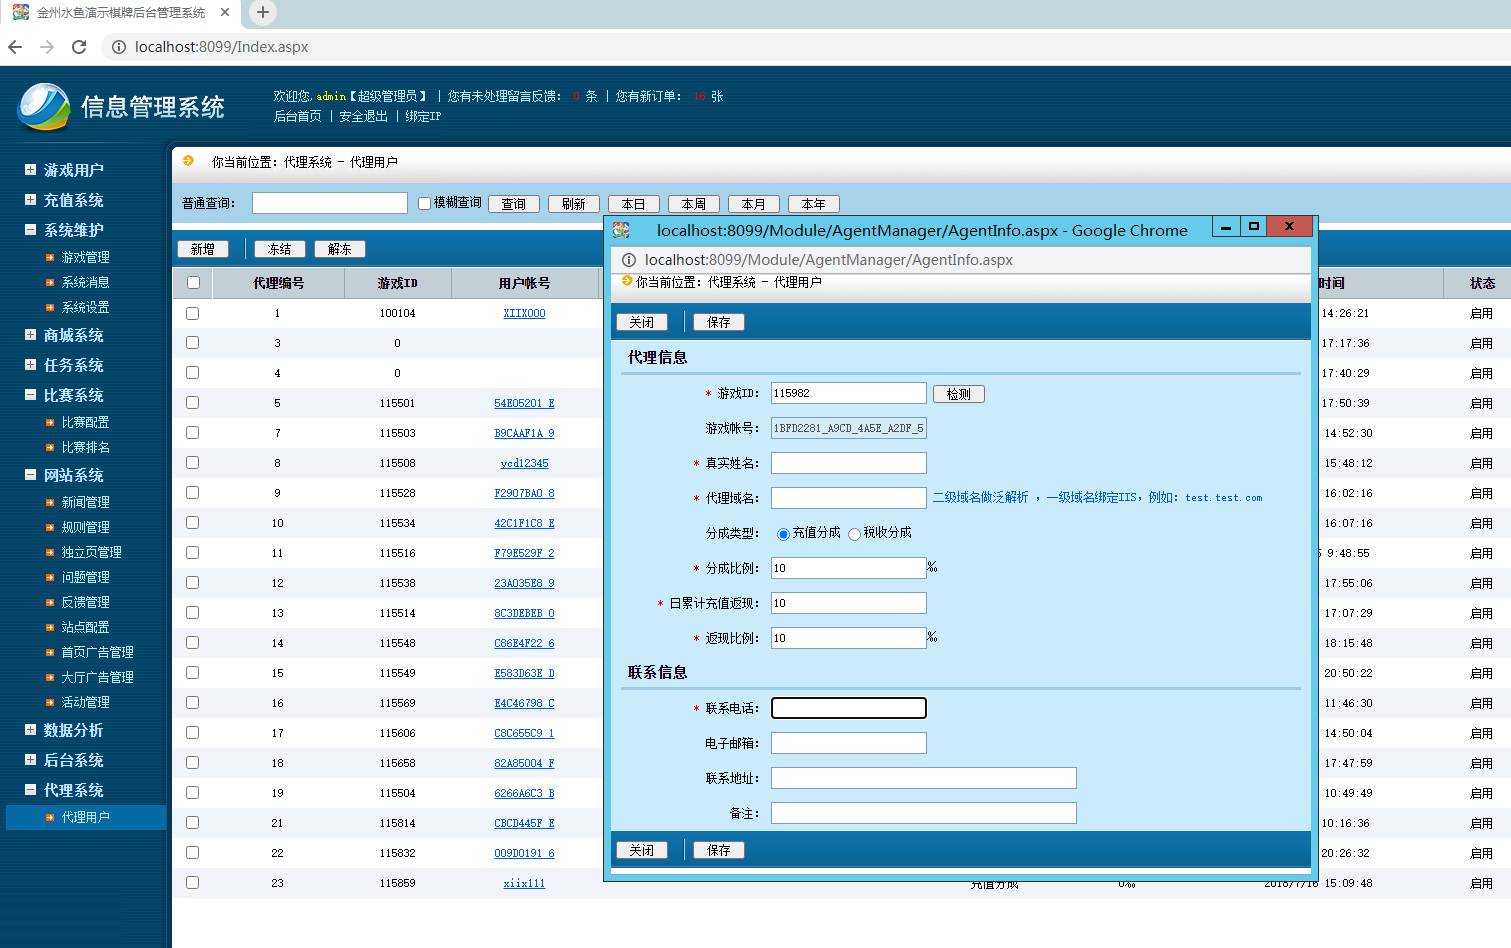The image size is (1511, 948).
Task: Click the information management system logo
Action: 44,106
